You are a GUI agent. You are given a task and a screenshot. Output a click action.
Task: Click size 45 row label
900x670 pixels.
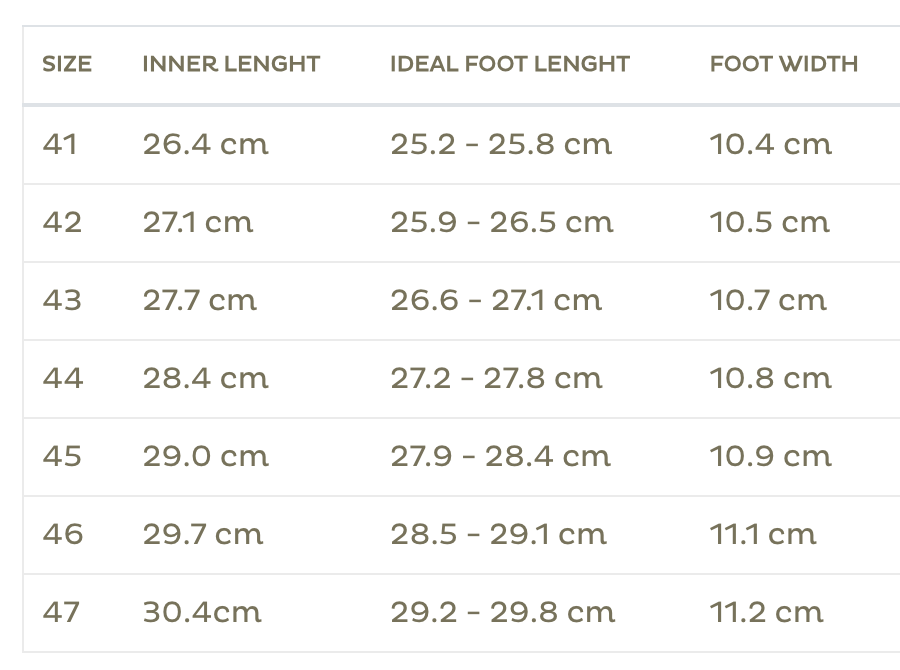[x=62, y=456]
